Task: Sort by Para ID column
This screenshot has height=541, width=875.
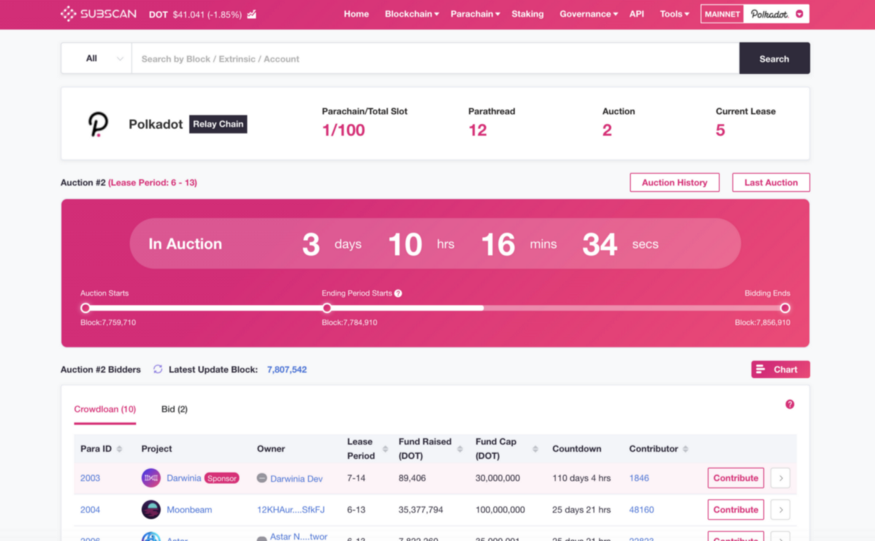Action: click(119, 449)
